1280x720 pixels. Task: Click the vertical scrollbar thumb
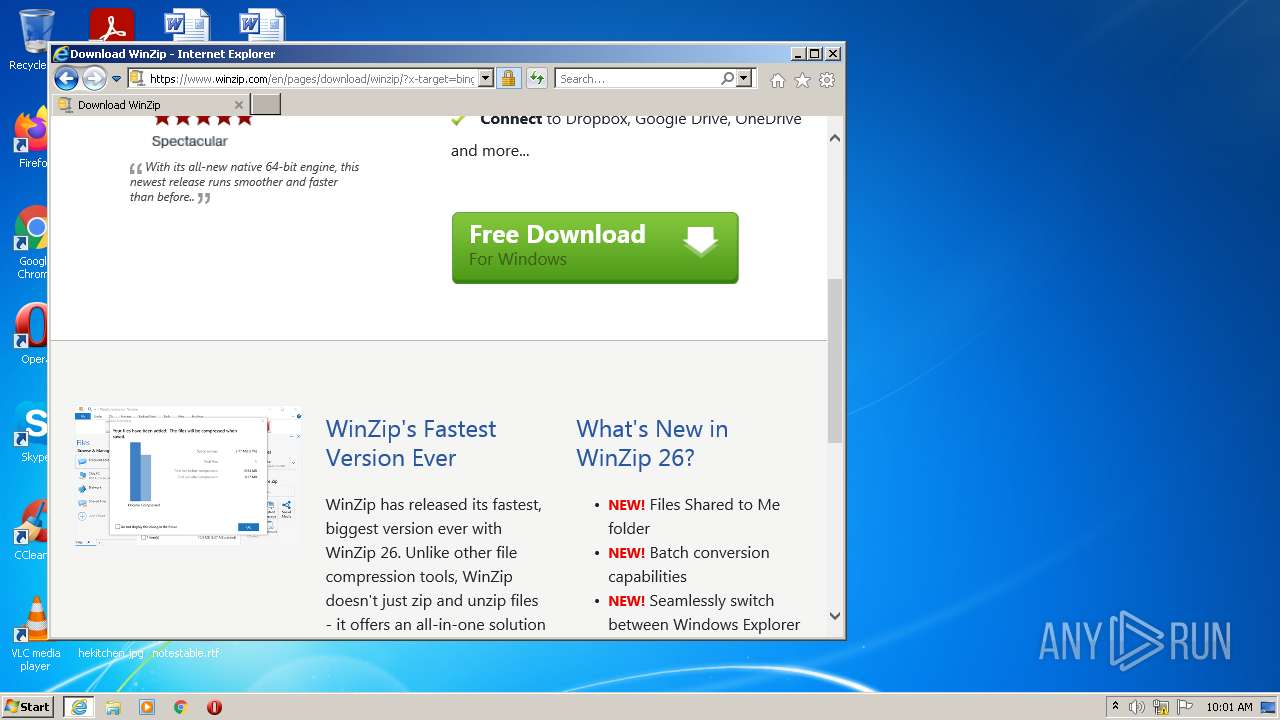(x=835, y=362)
